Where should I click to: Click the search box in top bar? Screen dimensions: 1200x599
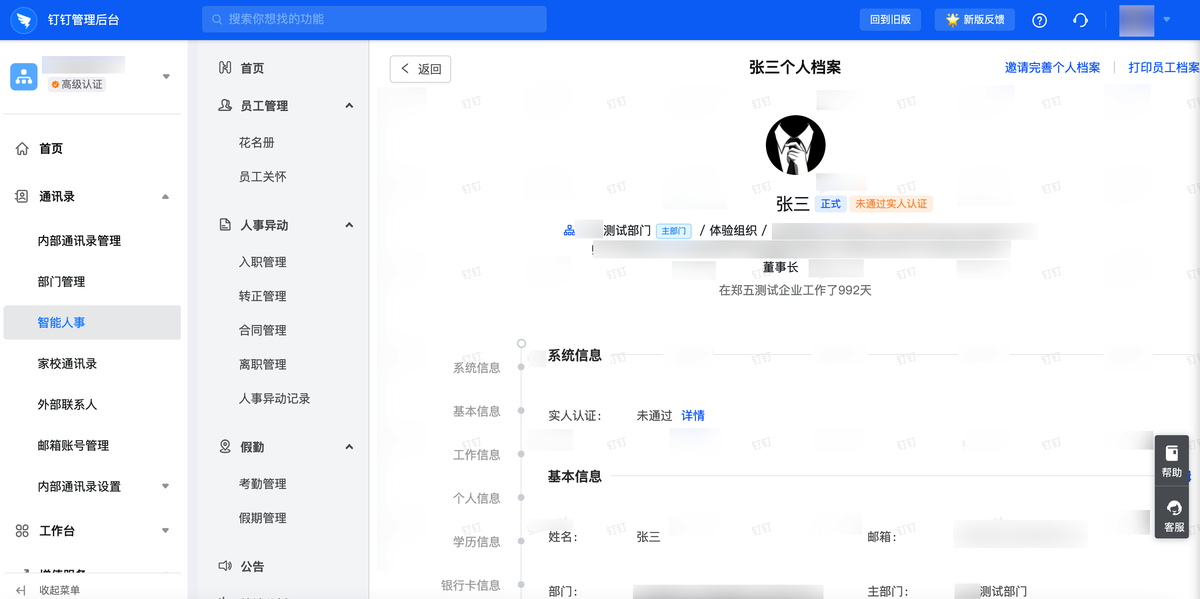pos(374,19)
